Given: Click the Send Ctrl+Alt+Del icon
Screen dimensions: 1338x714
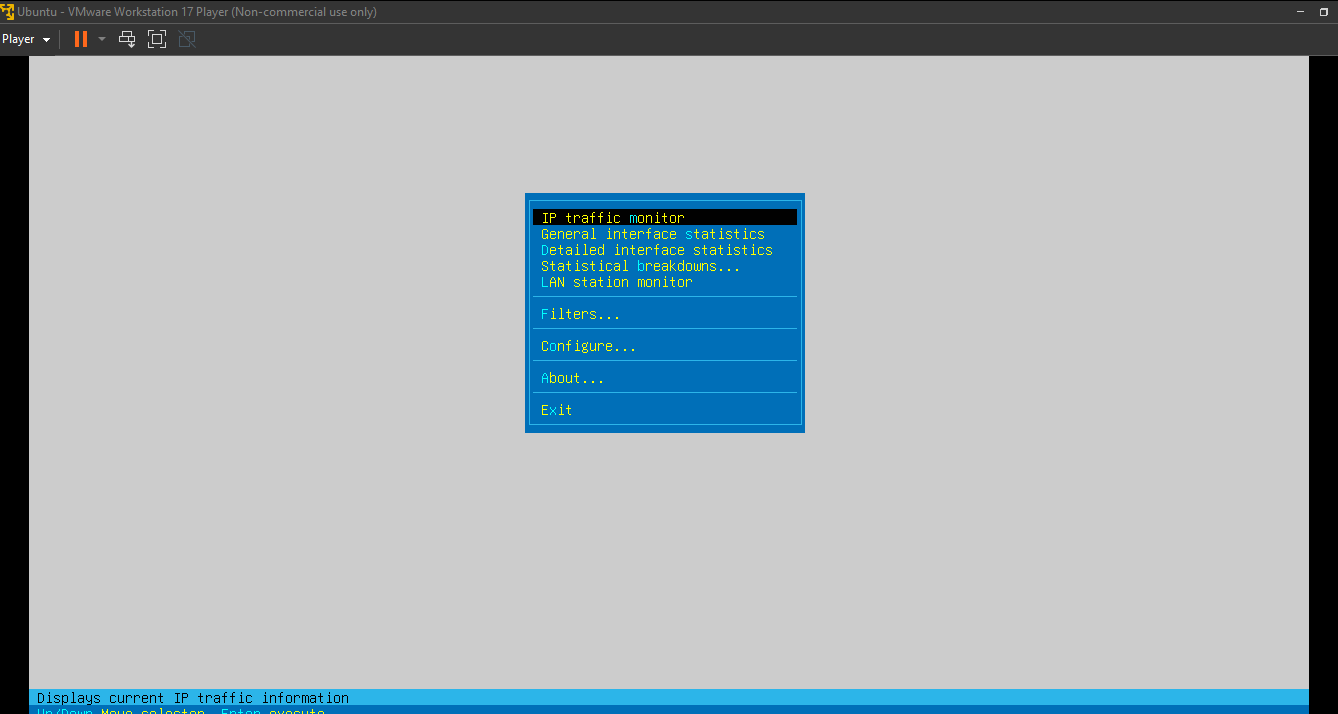Looking at the screenshot, I should (127, 39).
